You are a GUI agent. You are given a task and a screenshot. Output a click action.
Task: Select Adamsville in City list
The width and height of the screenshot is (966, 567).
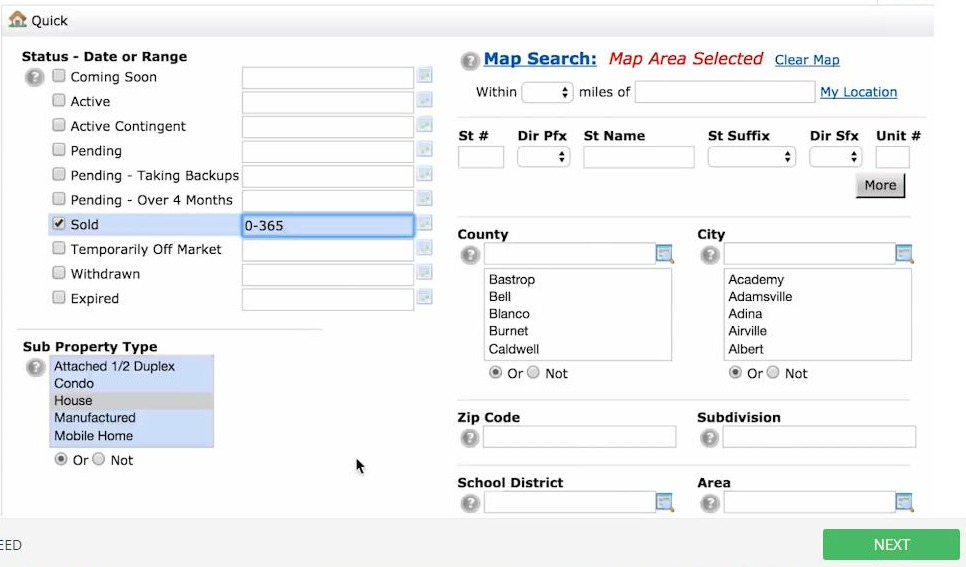(x=817, y=296)
